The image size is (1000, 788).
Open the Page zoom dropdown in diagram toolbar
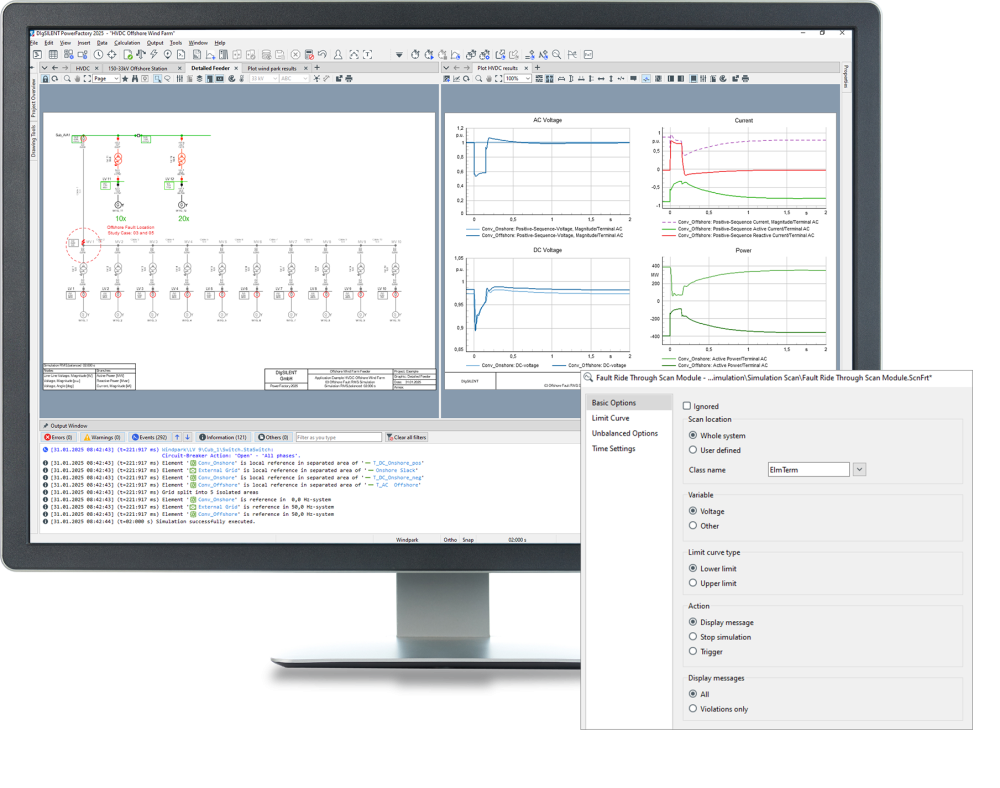pyautogui.click(x=116, y=79)
